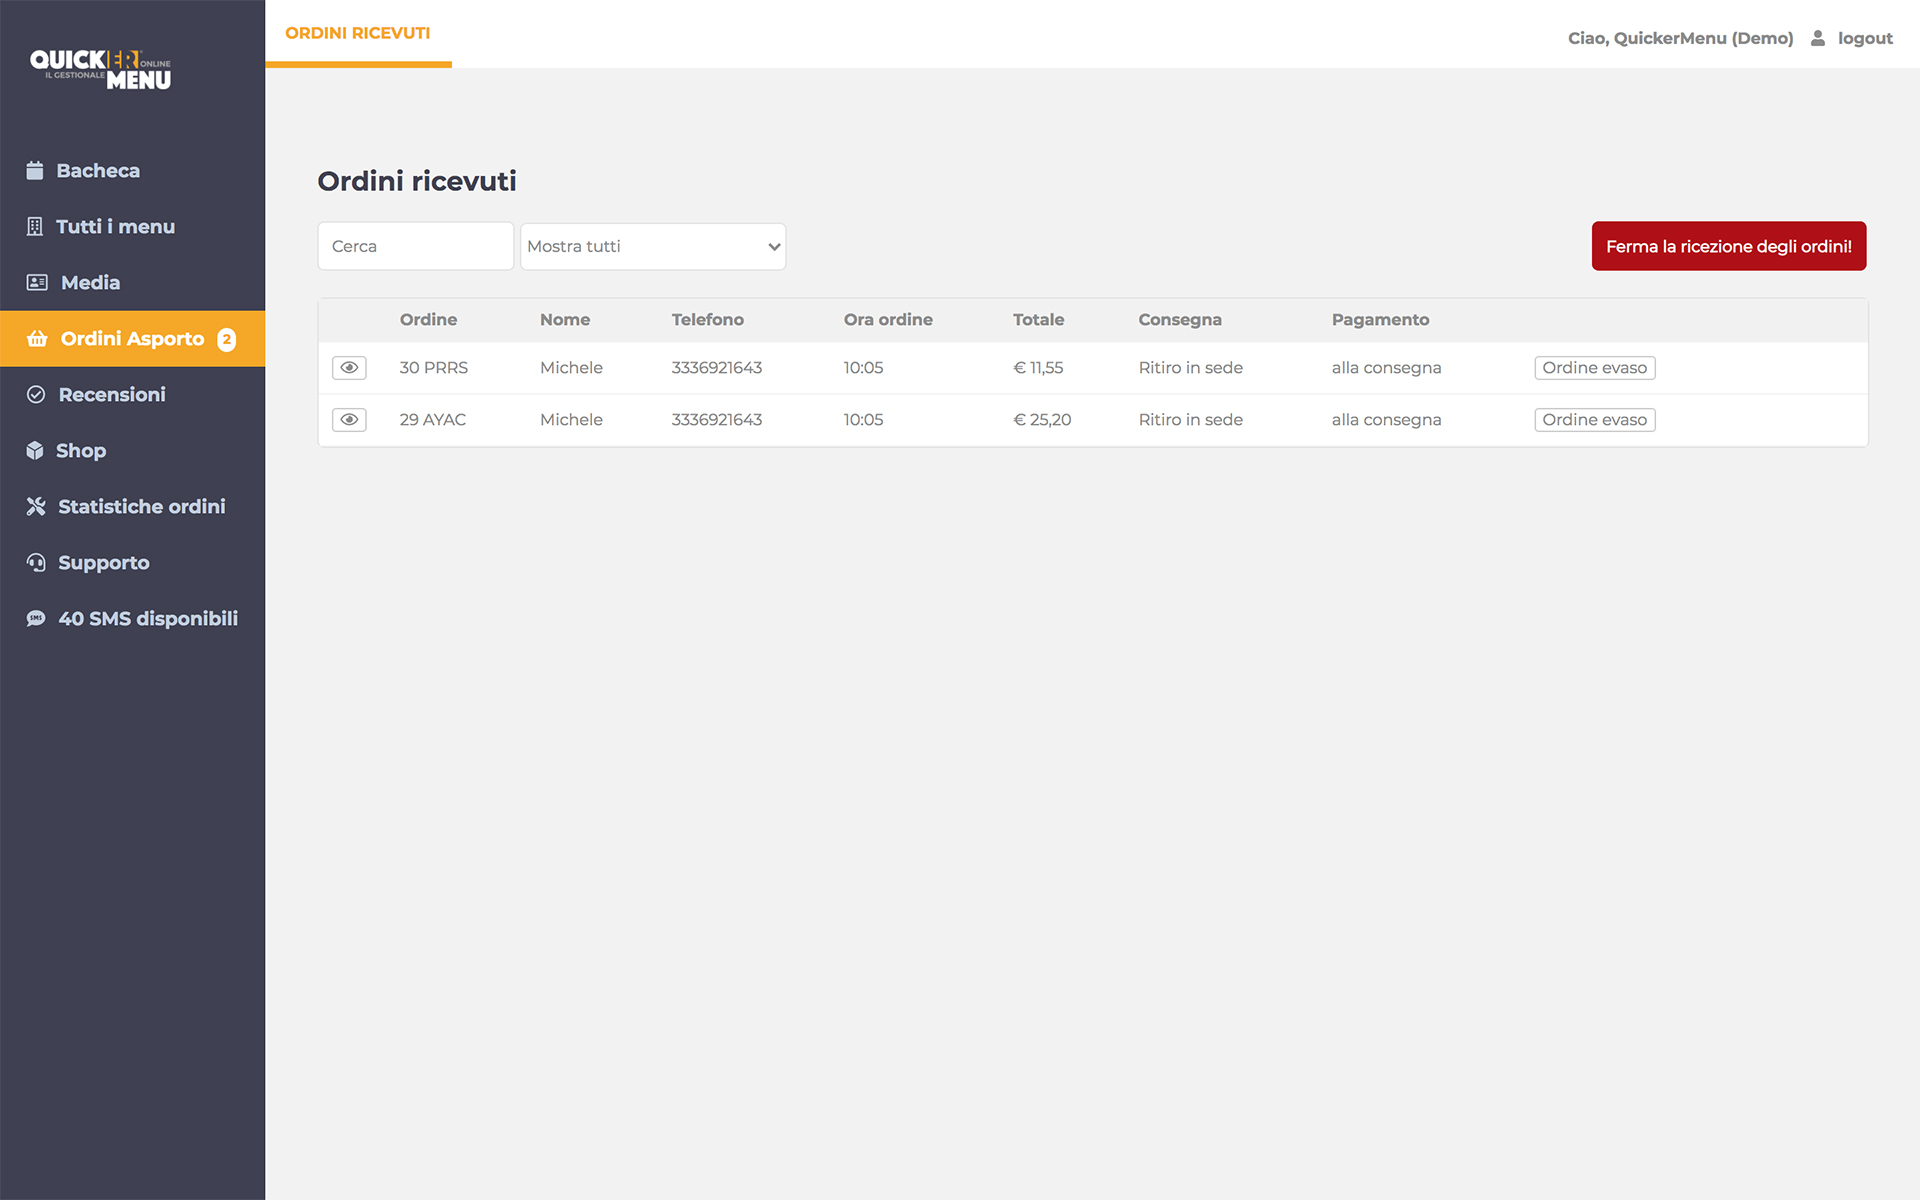Open the Mostra tutti filter dropdown
The width and height of the screenshot is (1920, 1200).
click(x=653, y=246)
